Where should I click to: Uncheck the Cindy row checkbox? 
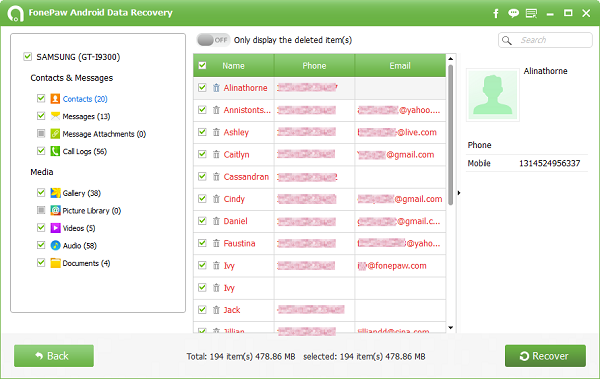(x=202, y=199)
